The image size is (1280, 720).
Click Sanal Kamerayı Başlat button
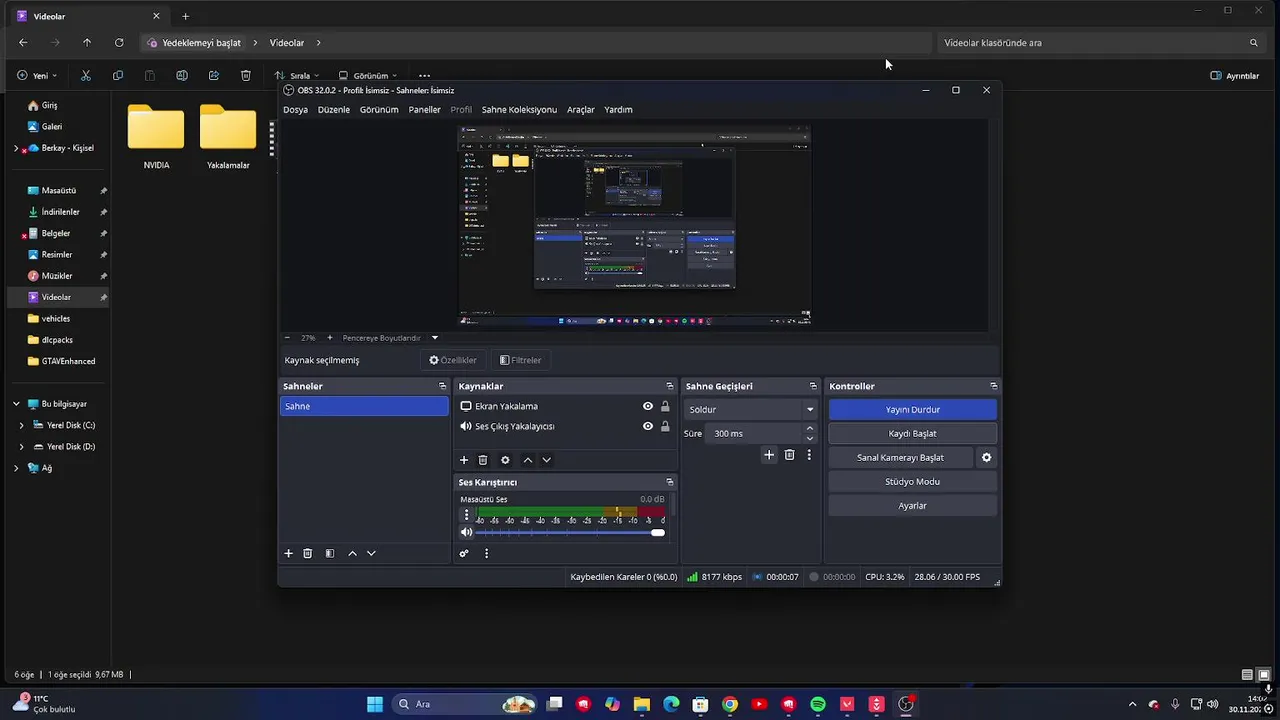pos(900,457)
